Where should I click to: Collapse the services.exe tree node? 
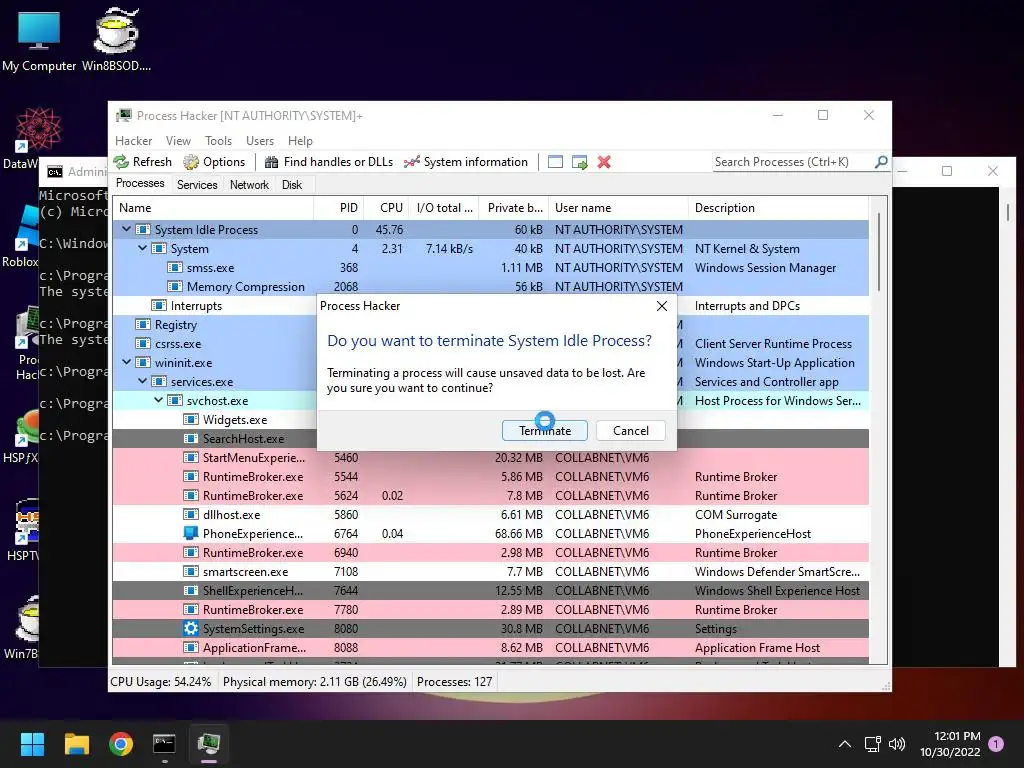(142, 381)
